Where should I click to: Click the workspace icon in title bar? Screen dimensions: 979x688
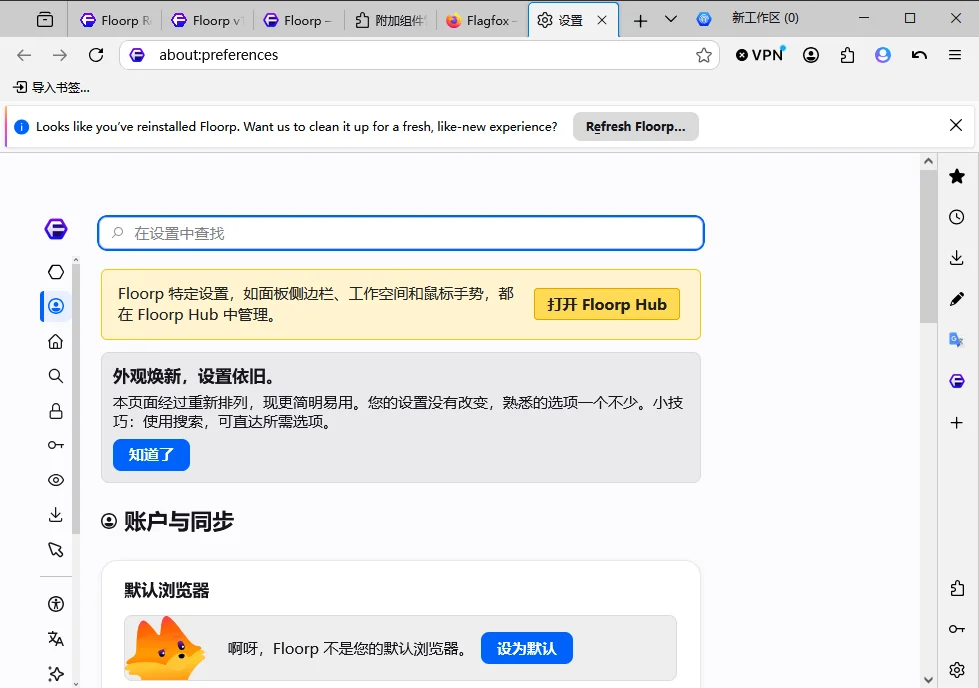click(704, 19)
